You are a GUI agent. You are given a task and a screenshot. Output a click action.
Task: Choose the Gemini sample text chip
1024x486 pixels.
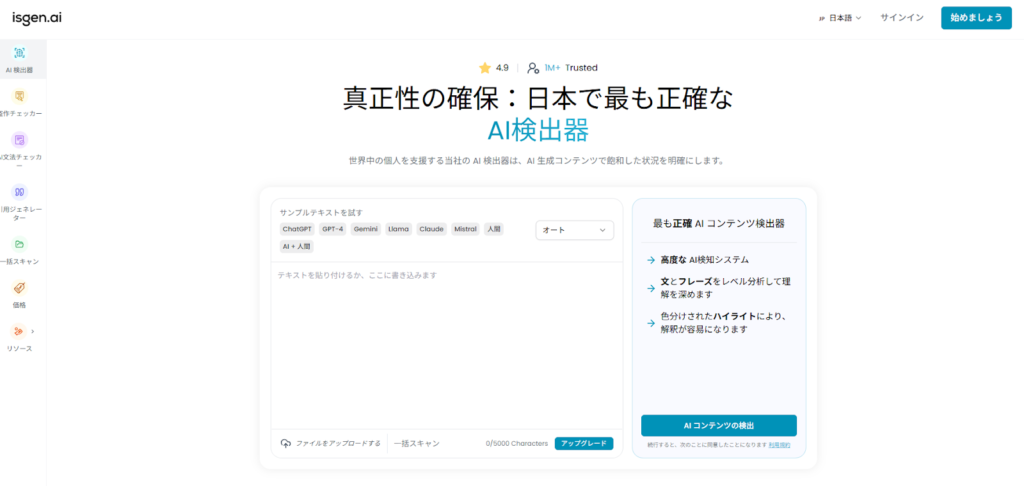coord(365,229)
